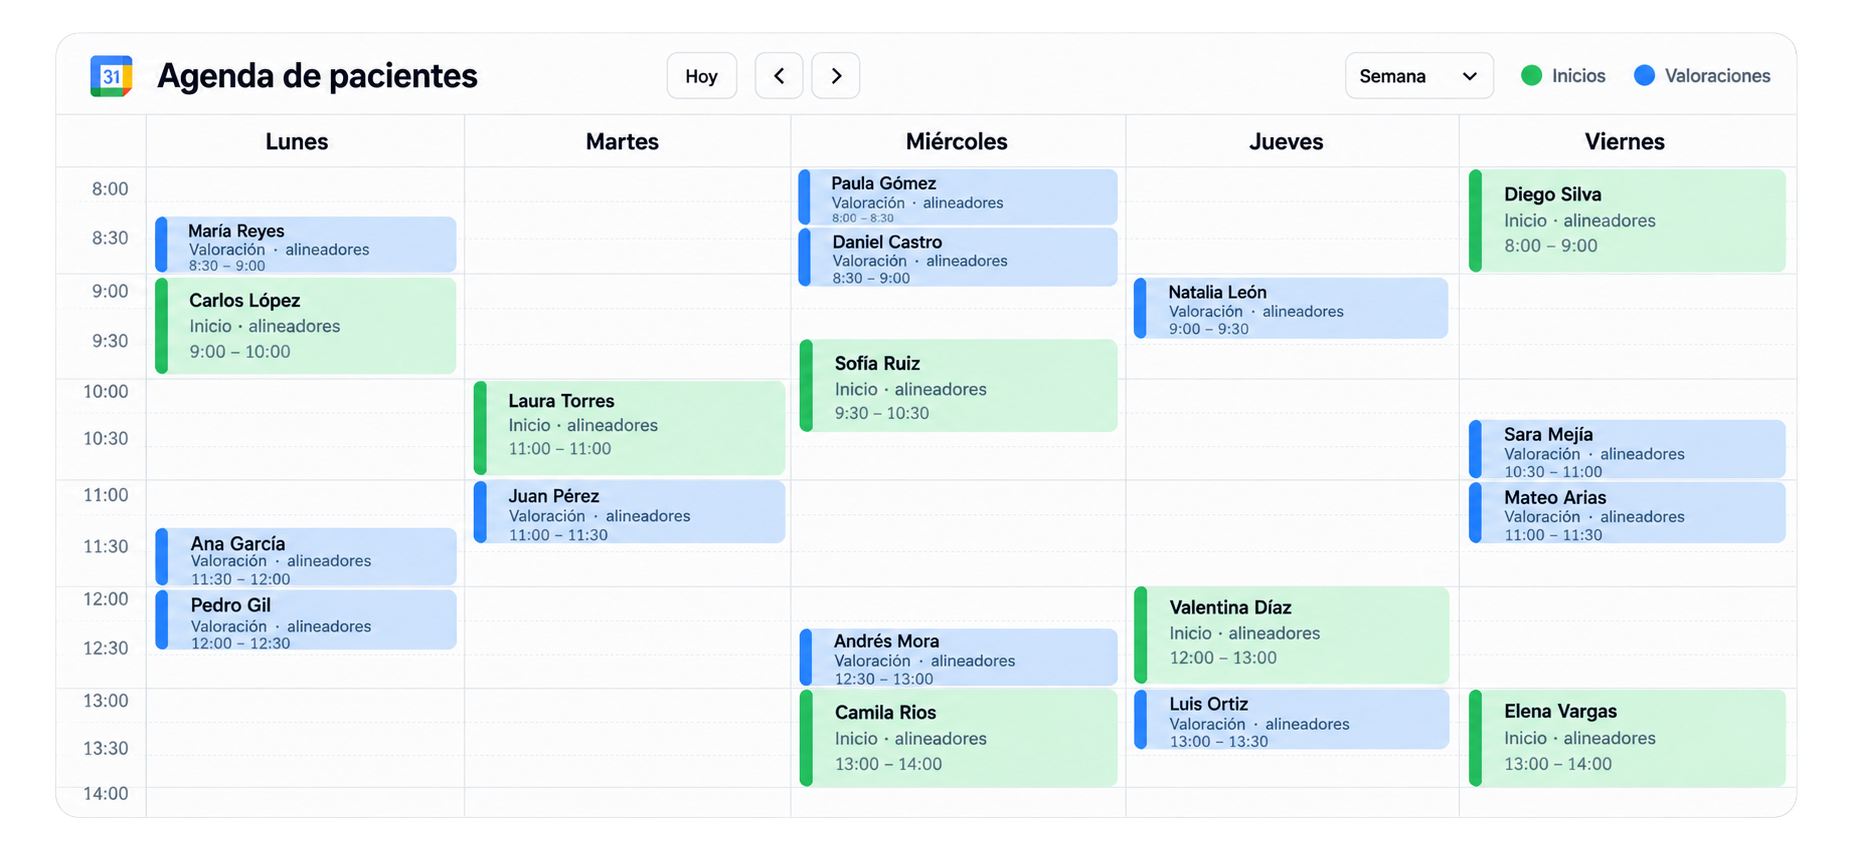Open the Semana view dropdown

point(1419,76)
